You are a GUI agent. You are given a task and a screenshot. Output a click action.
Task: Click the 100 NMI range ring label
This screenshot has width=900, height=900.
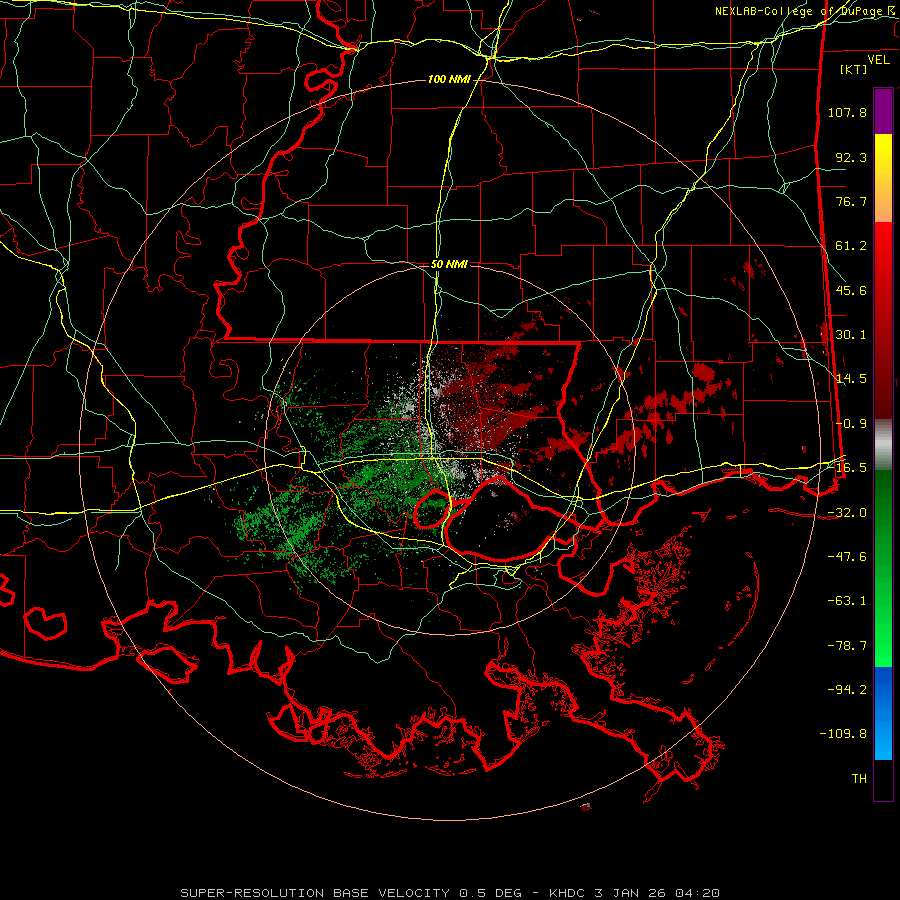[x=449, y=79]
